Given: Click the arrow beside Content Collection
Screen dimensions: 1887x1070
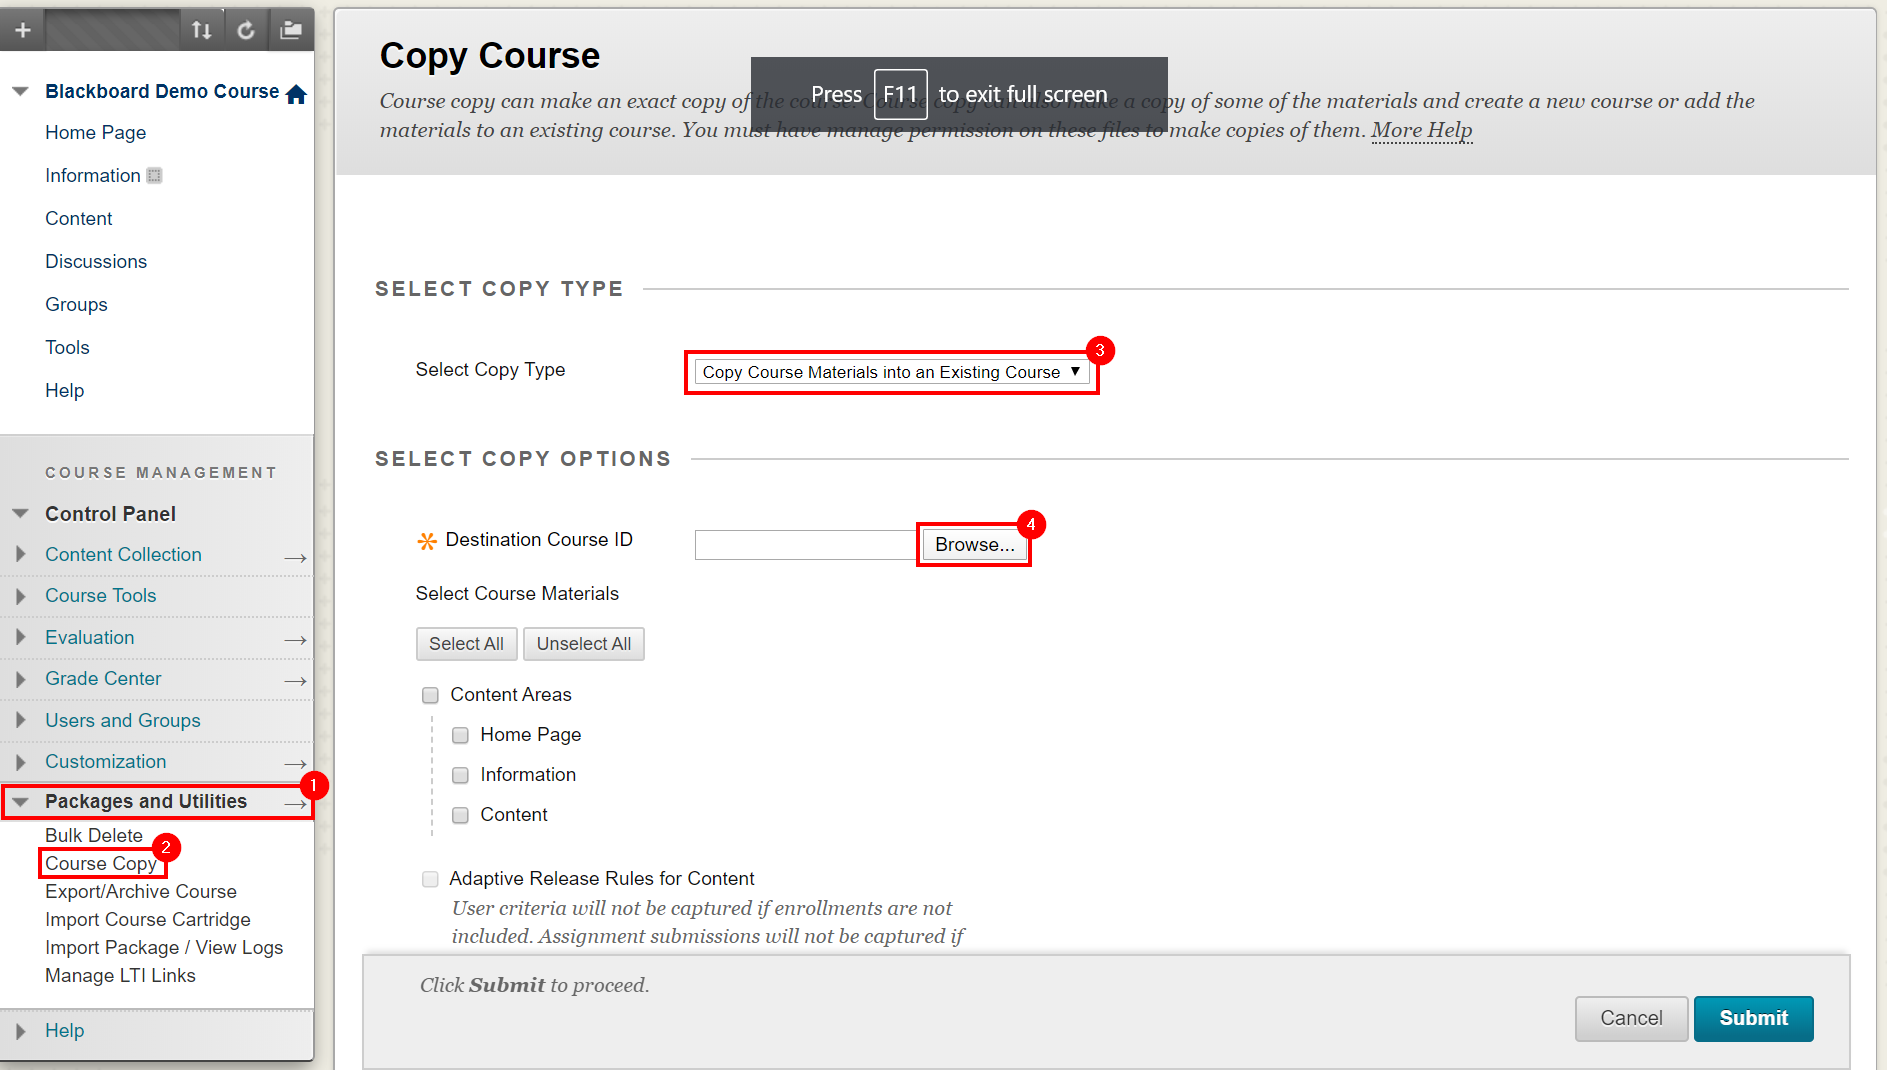Looking at the screenshot, I should tap(295, 556).
